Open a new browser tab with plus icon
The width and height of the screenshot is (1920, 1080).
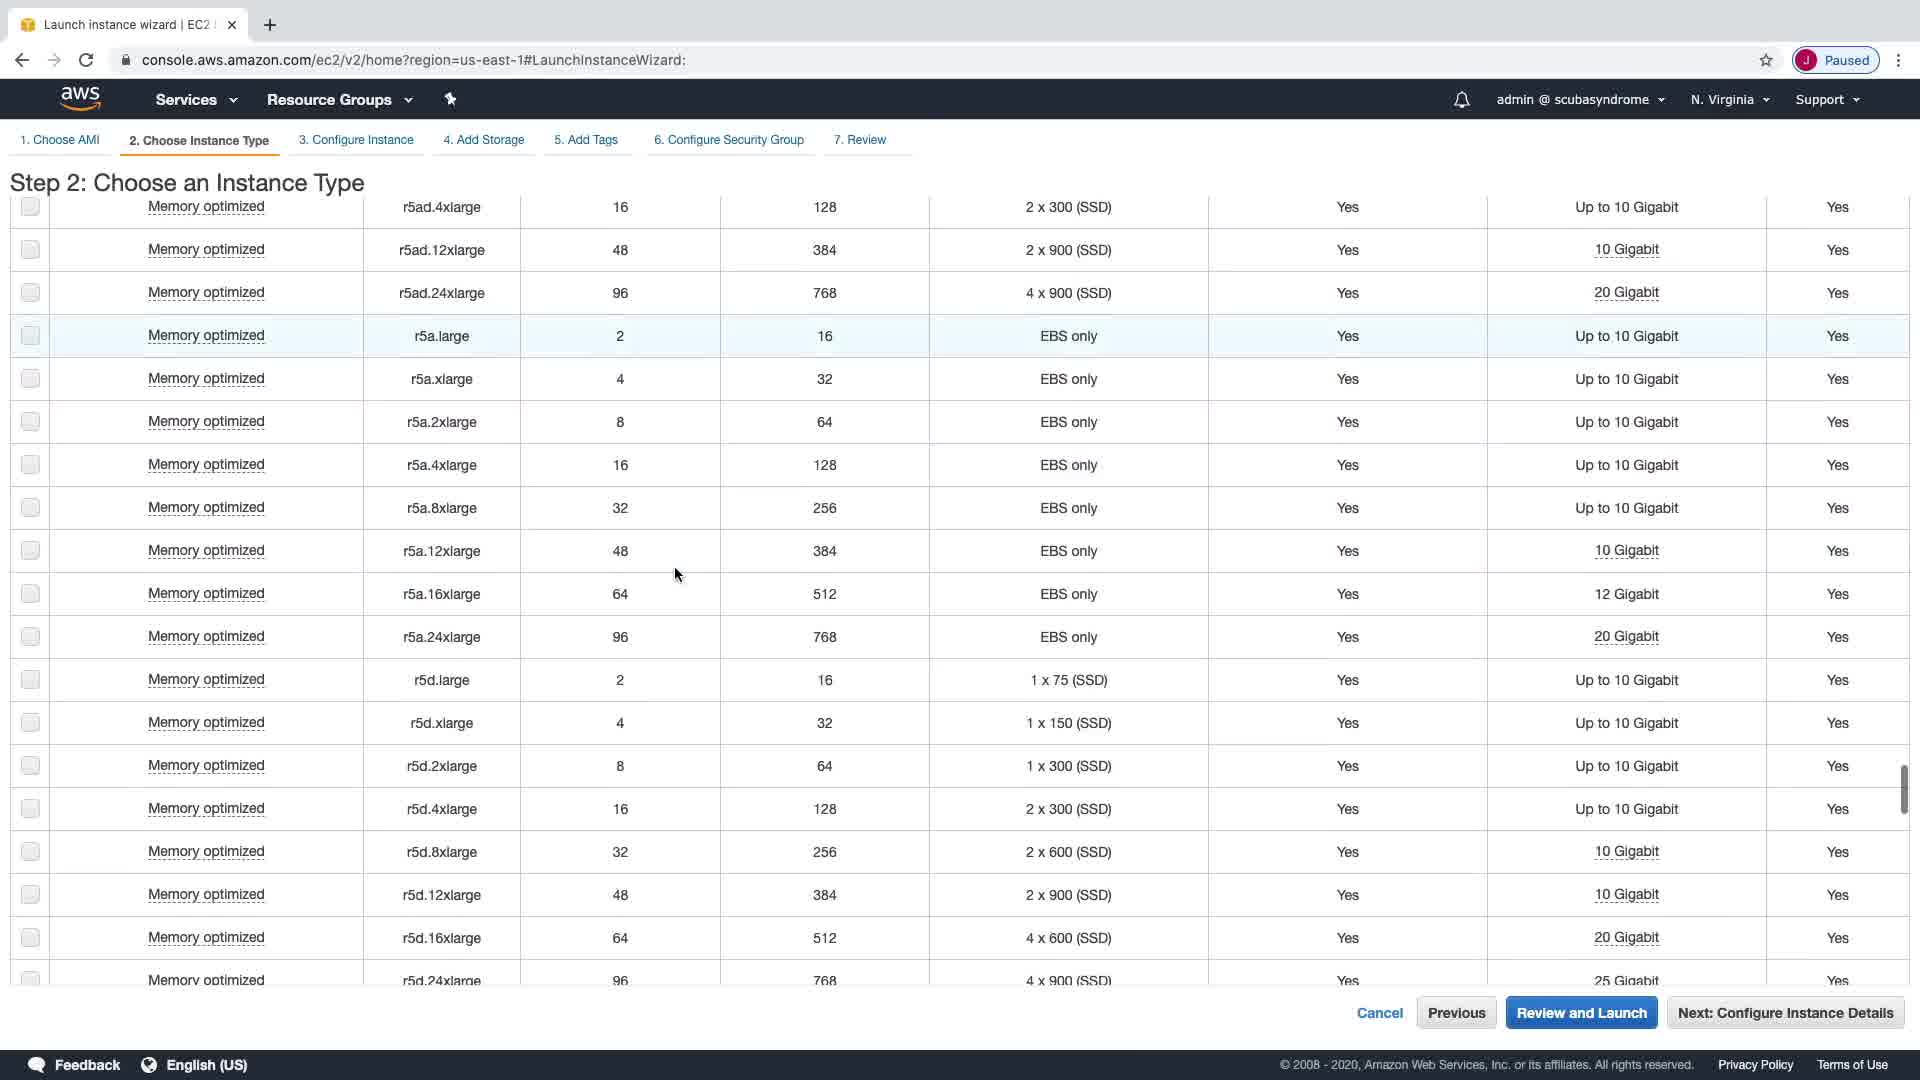coord(270,25)
